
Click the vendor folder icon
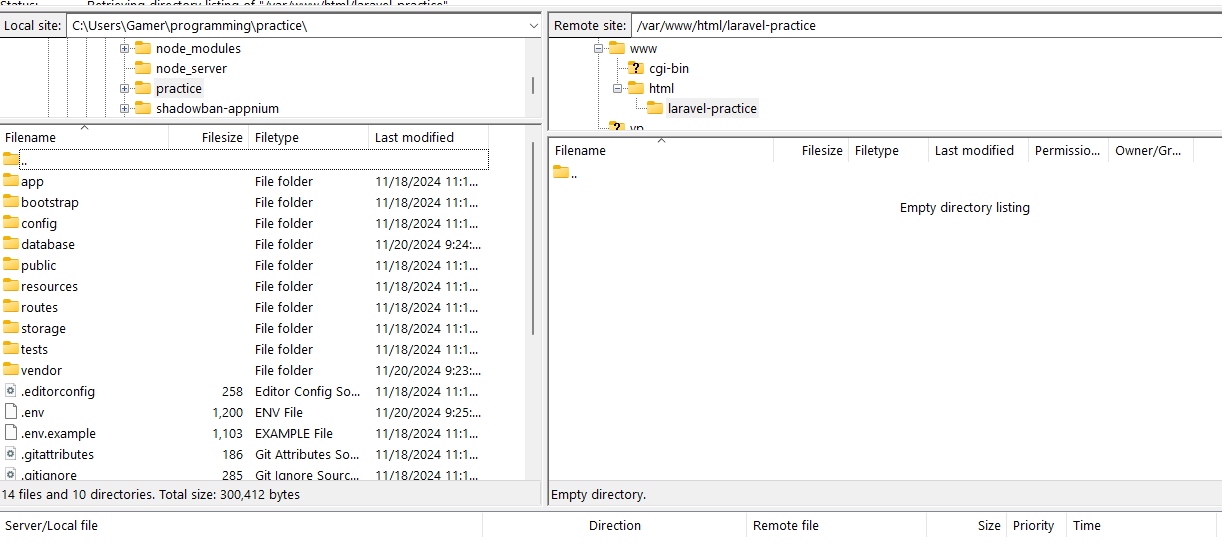11,370
